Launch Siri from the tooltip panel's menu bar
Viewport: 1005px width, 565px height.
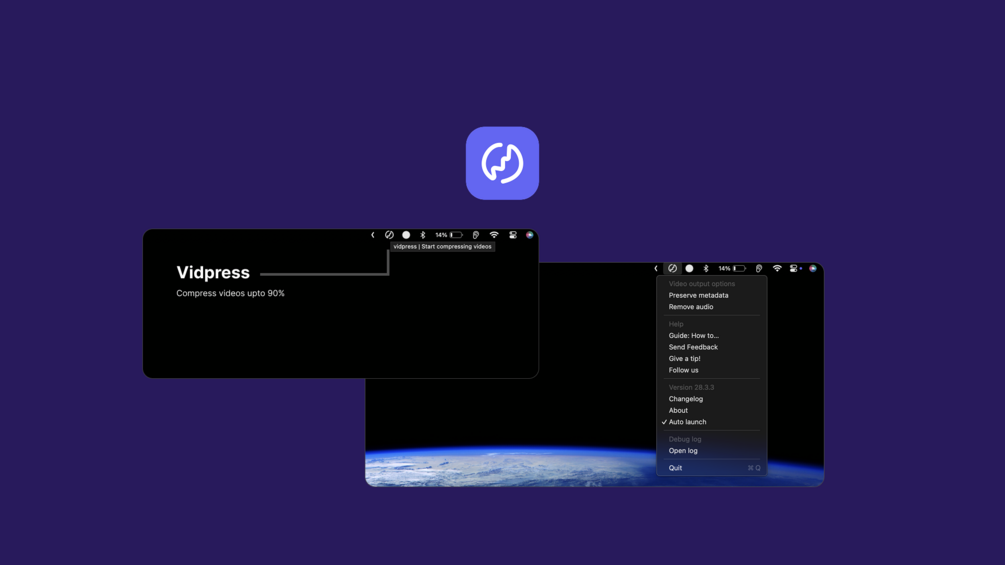[x=529, y=235]
